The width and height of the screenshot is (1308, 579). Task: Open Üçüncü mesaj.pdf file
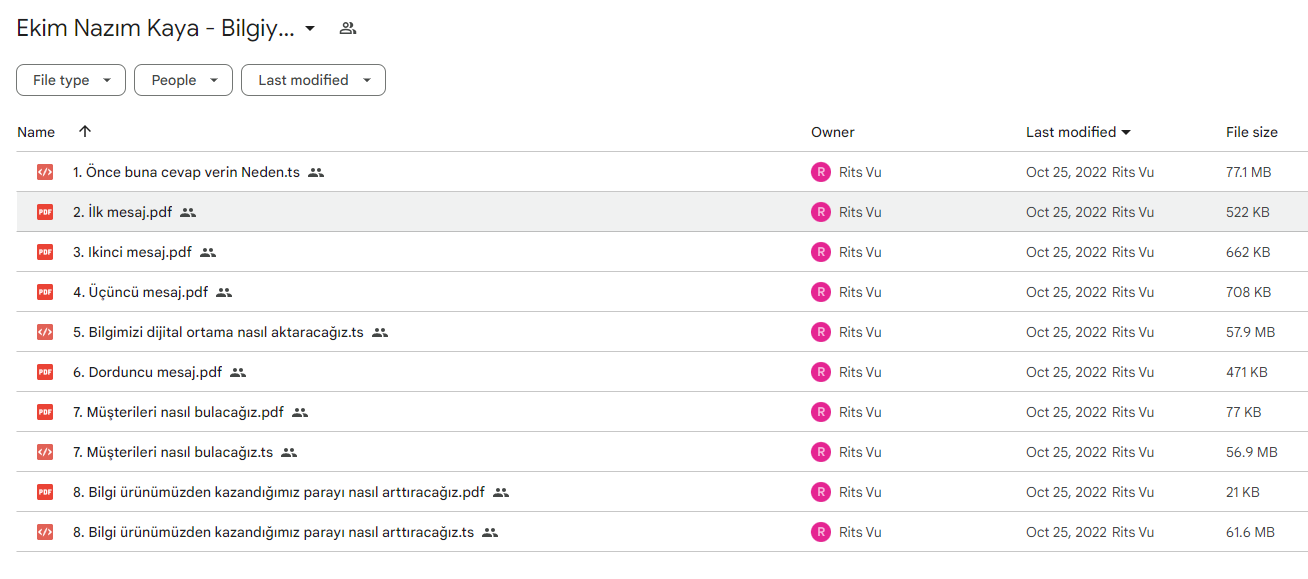[x=140, y=292]
